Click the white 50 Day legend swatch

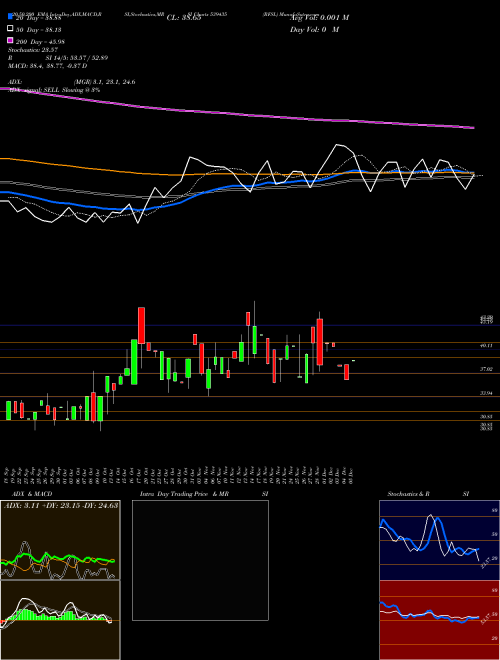(10, 29)
